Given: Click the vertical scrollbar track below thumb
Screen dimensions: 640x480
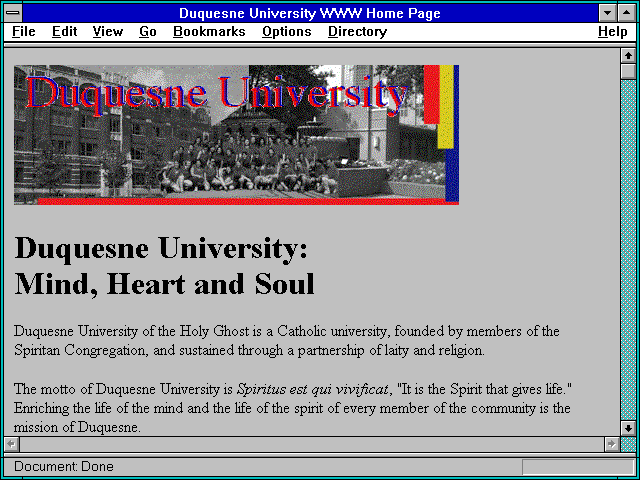Looking at the screenshot, I should tap(628, 250).
